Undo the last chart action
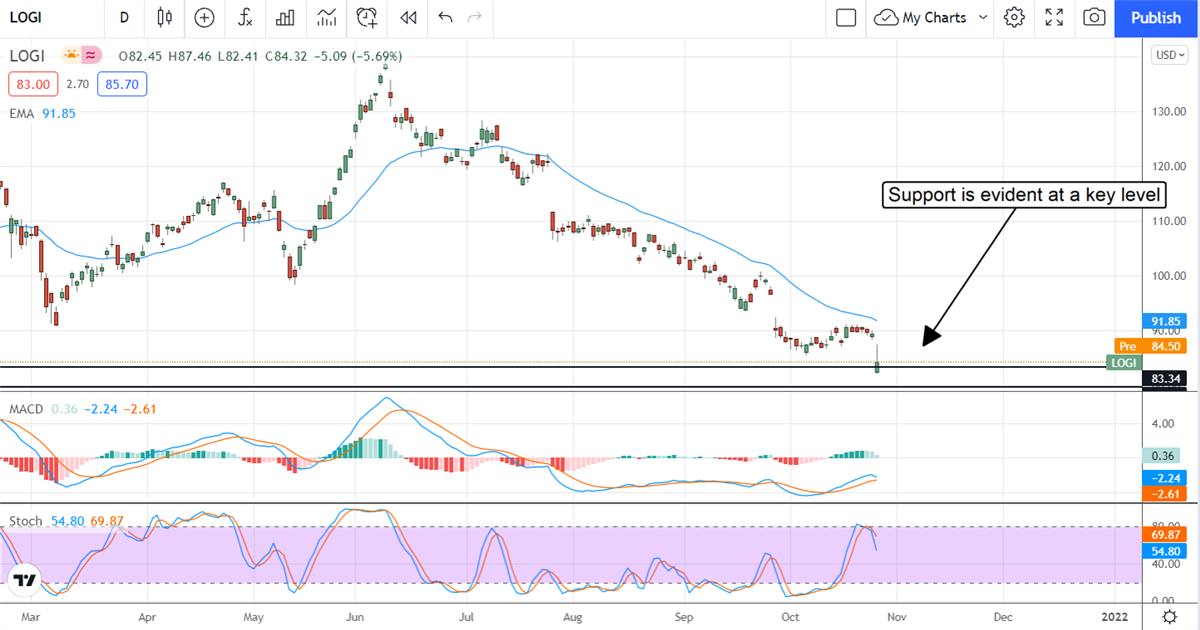Screen dimensions: 1200x630 pyautogui.click(x=445, y=17)
